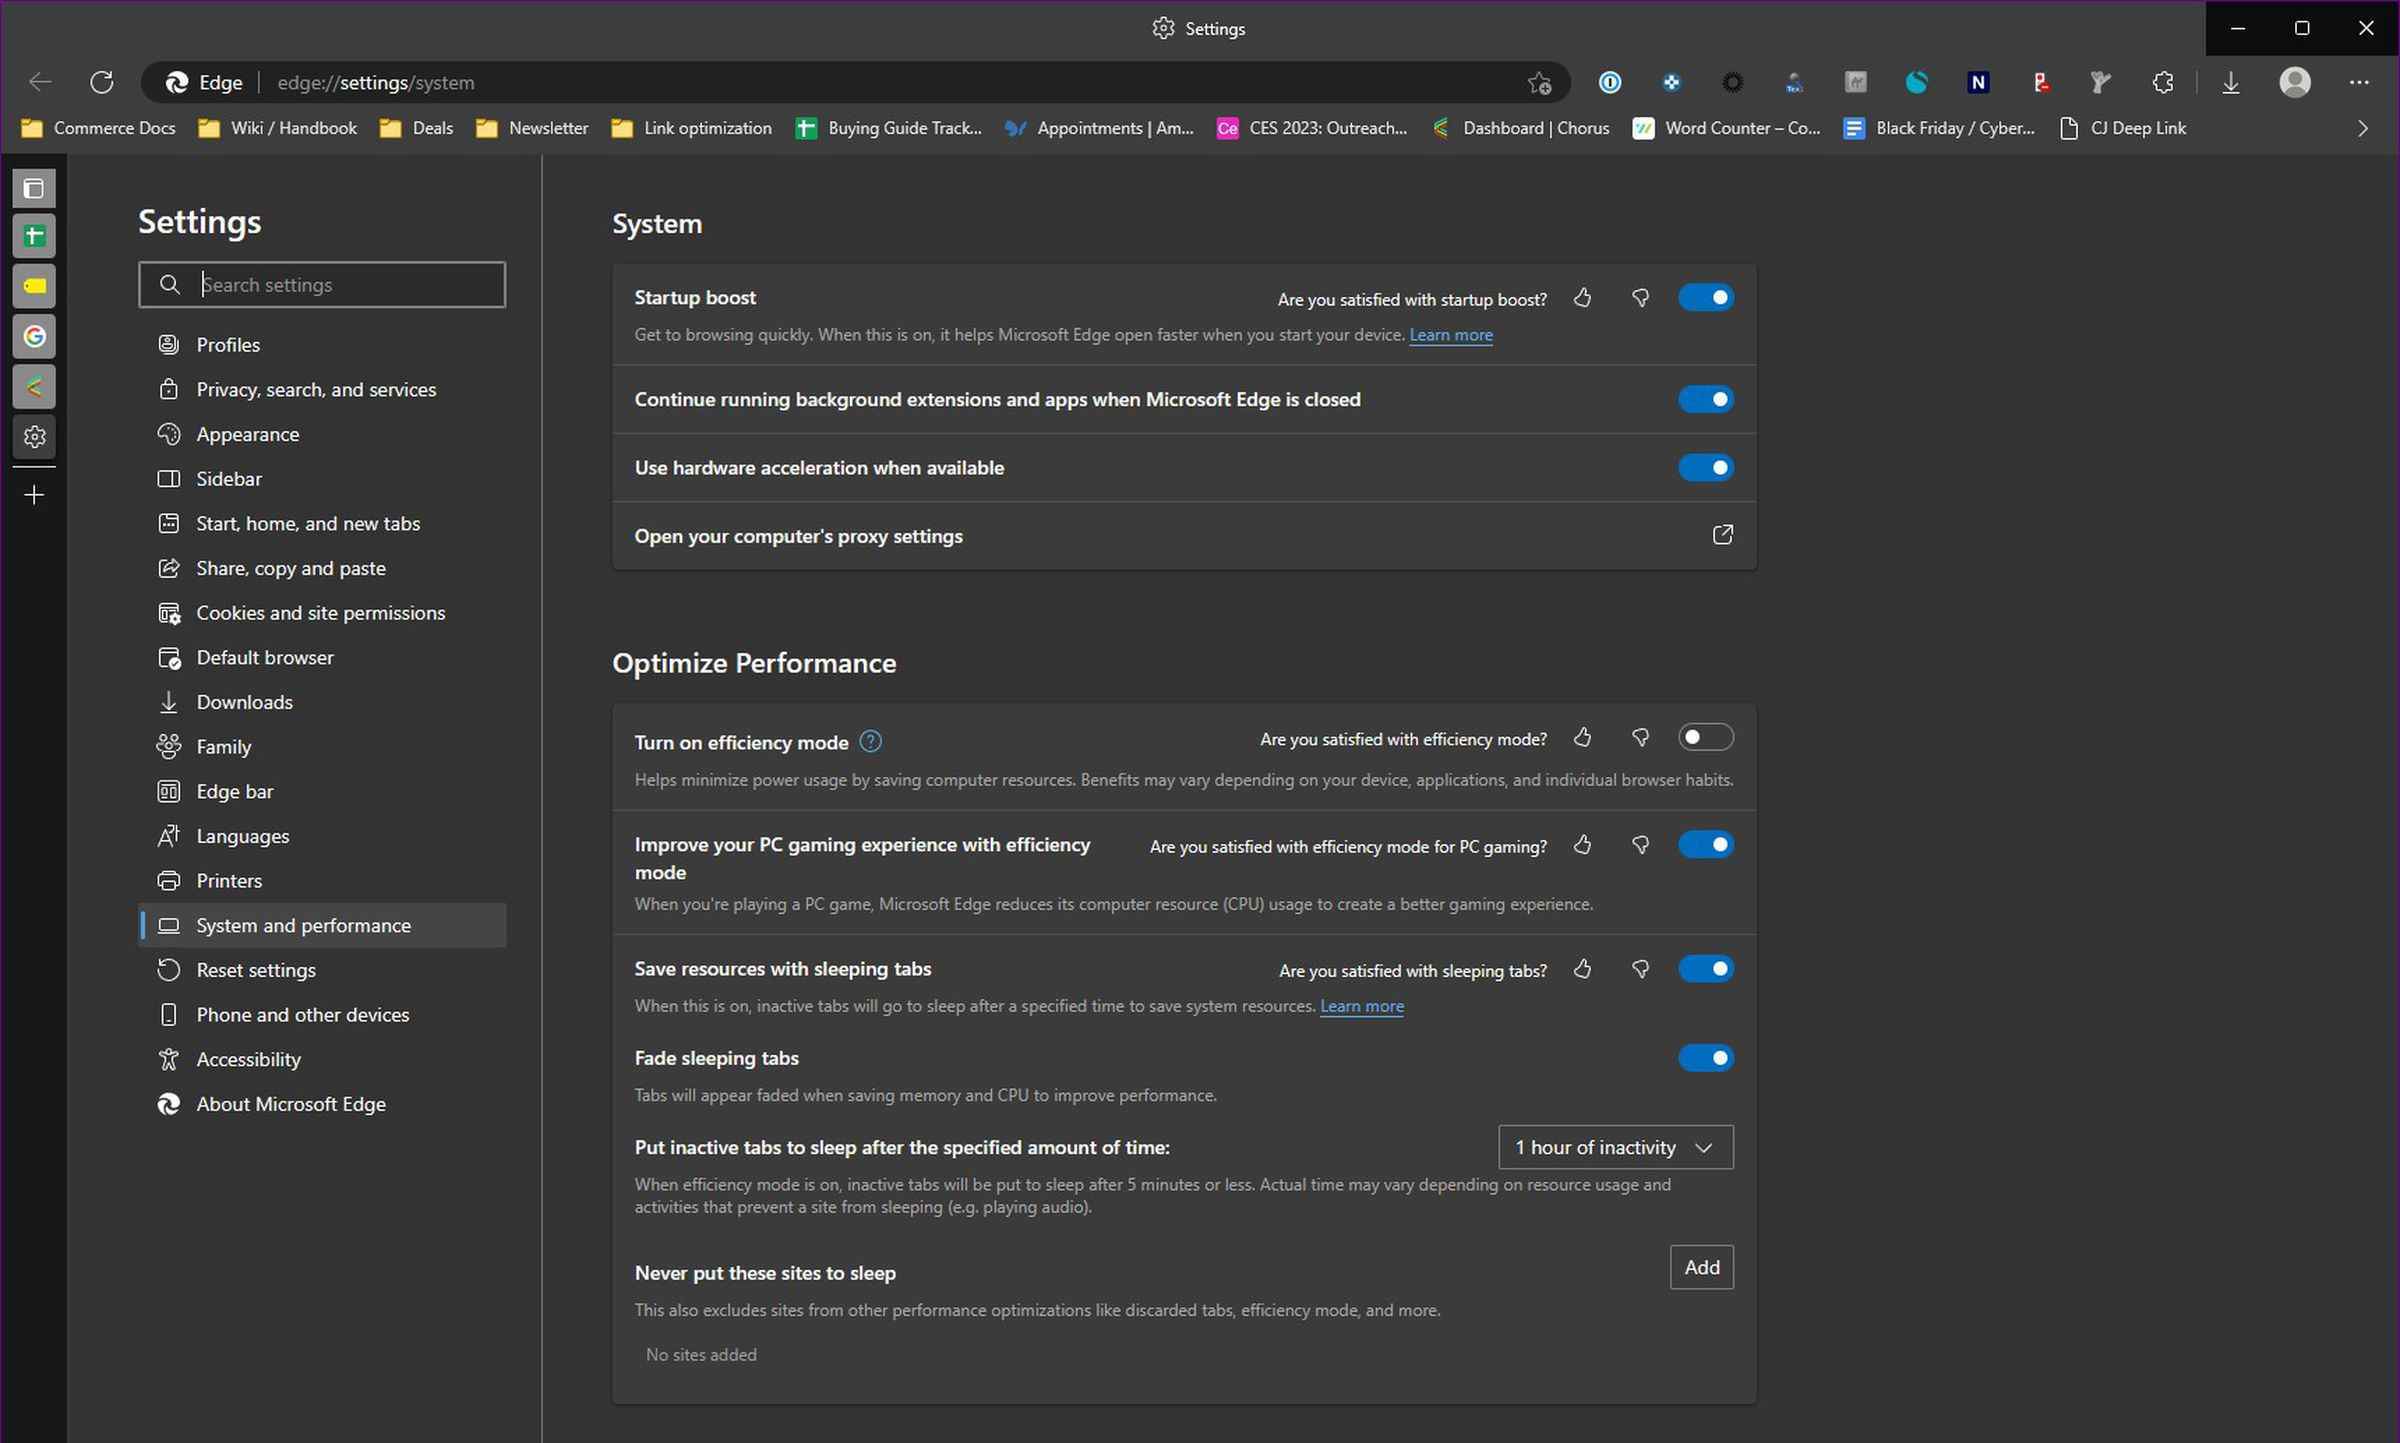This screenshot has width=2400, height=1443.
Task: Click the Edge profile icon
Action: 2295,81
